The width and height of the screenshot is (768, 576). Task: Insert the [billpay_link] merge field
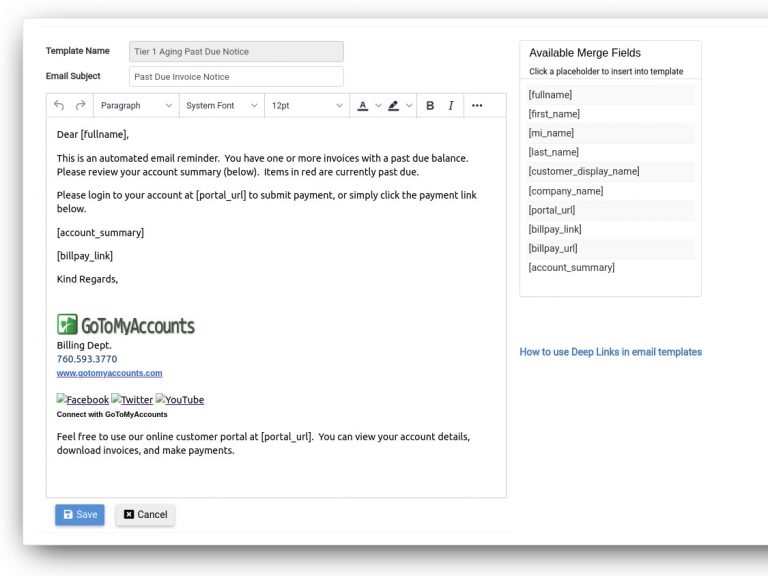tap(554, 229)
